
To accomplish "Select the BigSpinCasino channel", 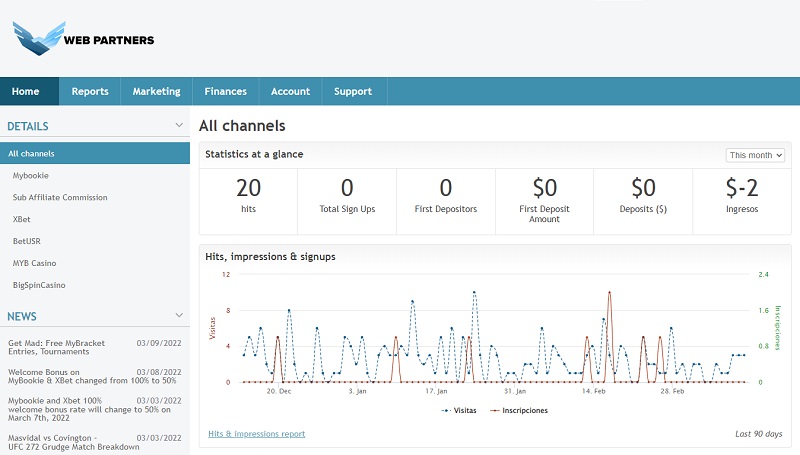I will click(x=39, y=285).
